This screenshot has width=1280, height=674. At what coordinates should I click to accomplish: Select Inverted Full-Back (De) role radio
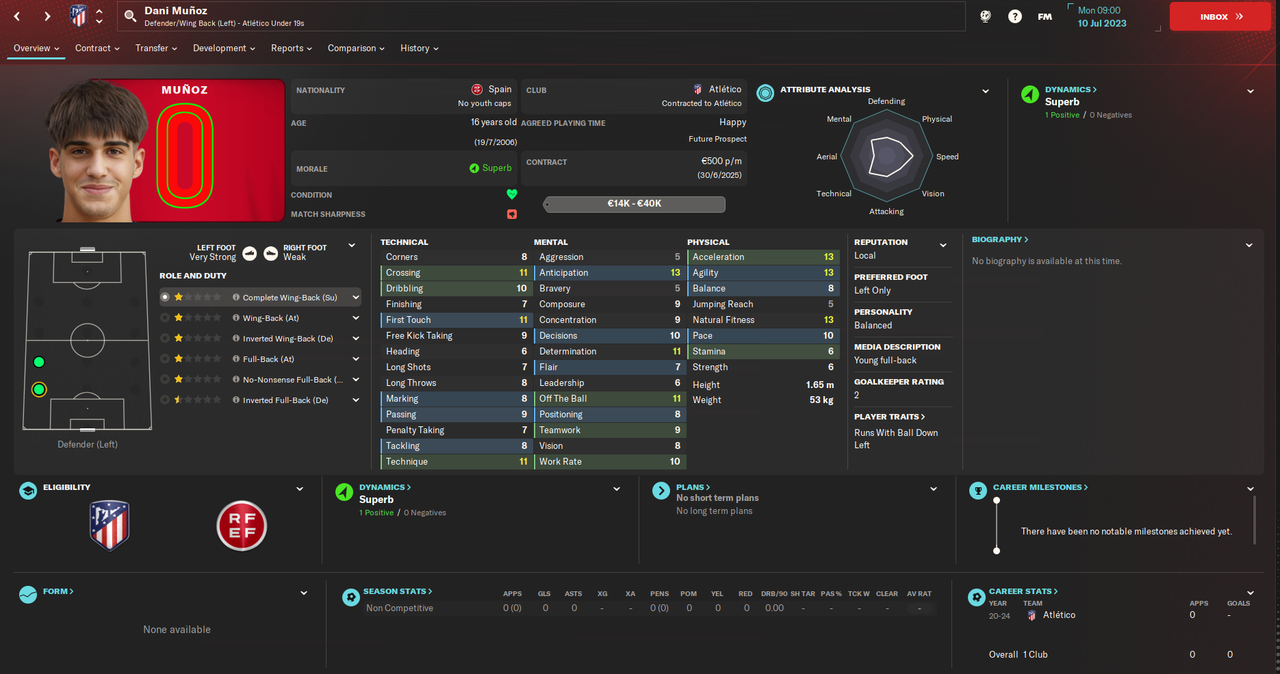pos(165,400)
